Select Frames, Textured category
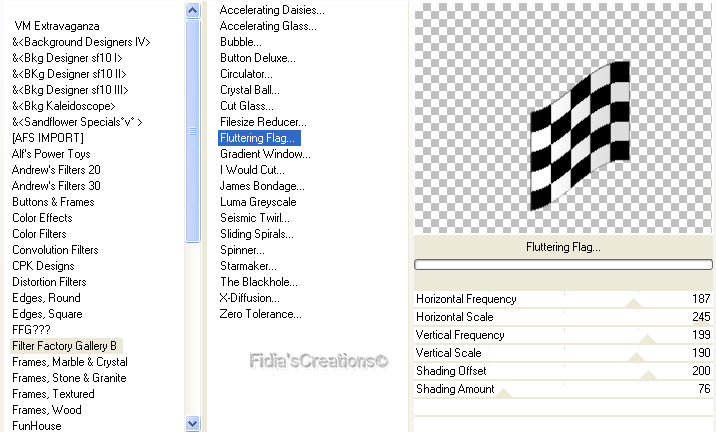Viewport: 716px width, 432px height. point(53,394)
